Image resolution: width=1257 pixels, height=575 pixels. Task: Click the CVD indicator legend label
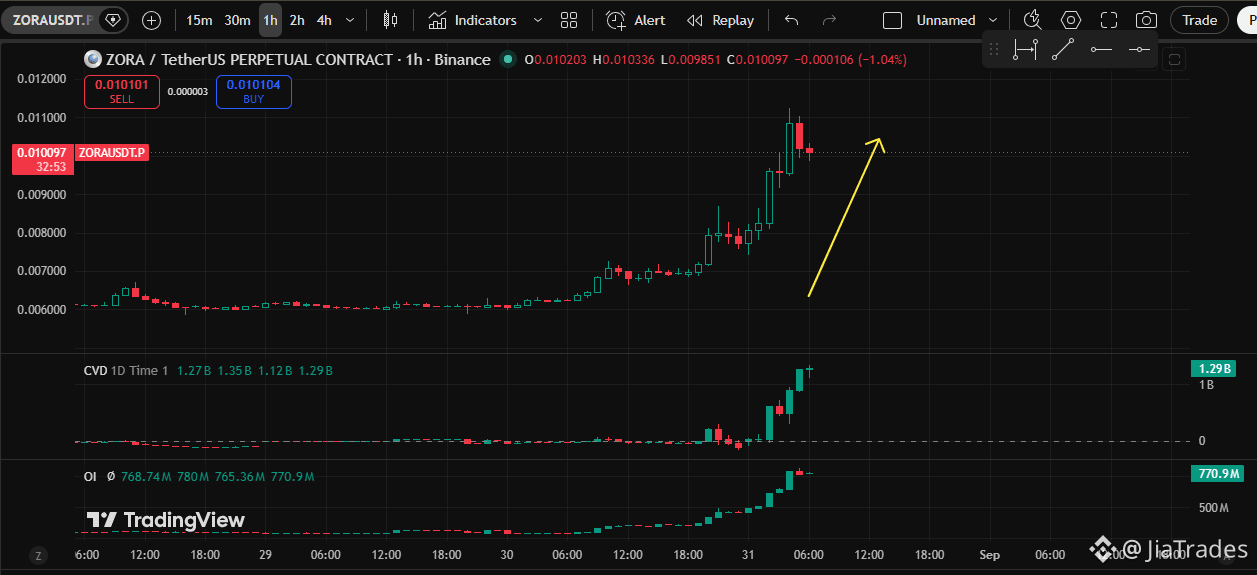pos(95,371)
